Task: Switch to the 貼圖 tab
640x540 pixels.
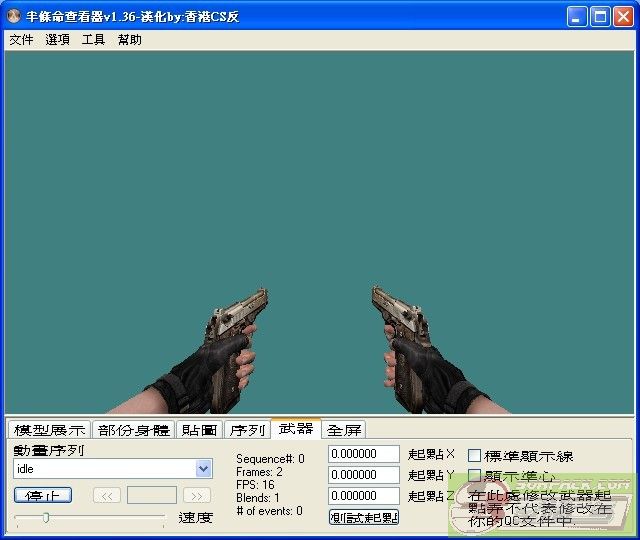Action: tap(200, 430)
